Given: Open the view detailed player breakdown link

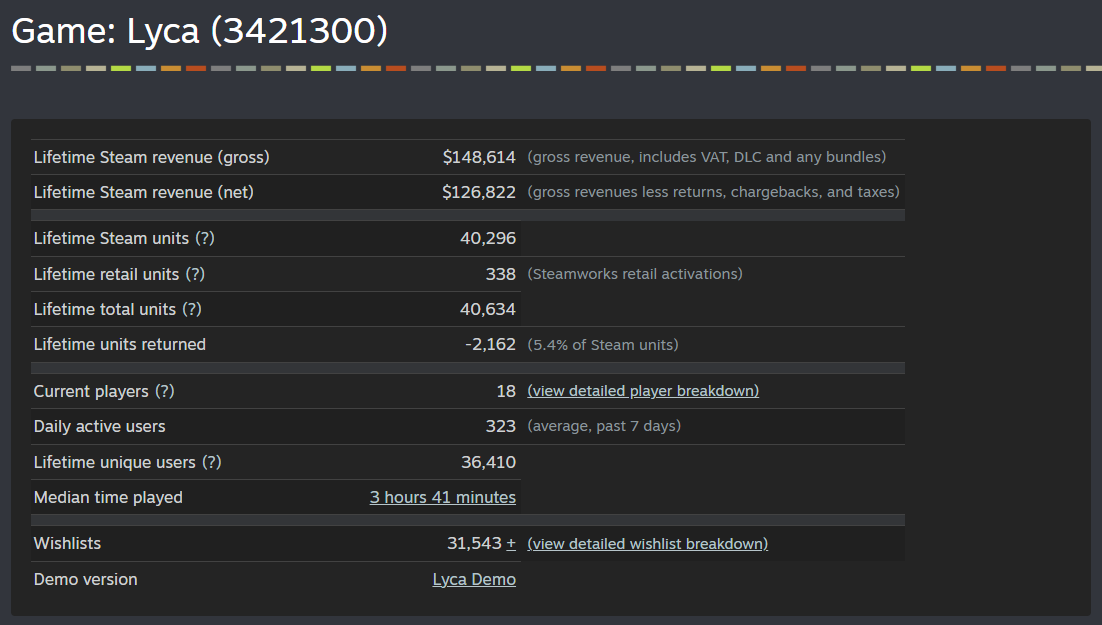Looking at the screenshot, I should [x=643, y=391].
